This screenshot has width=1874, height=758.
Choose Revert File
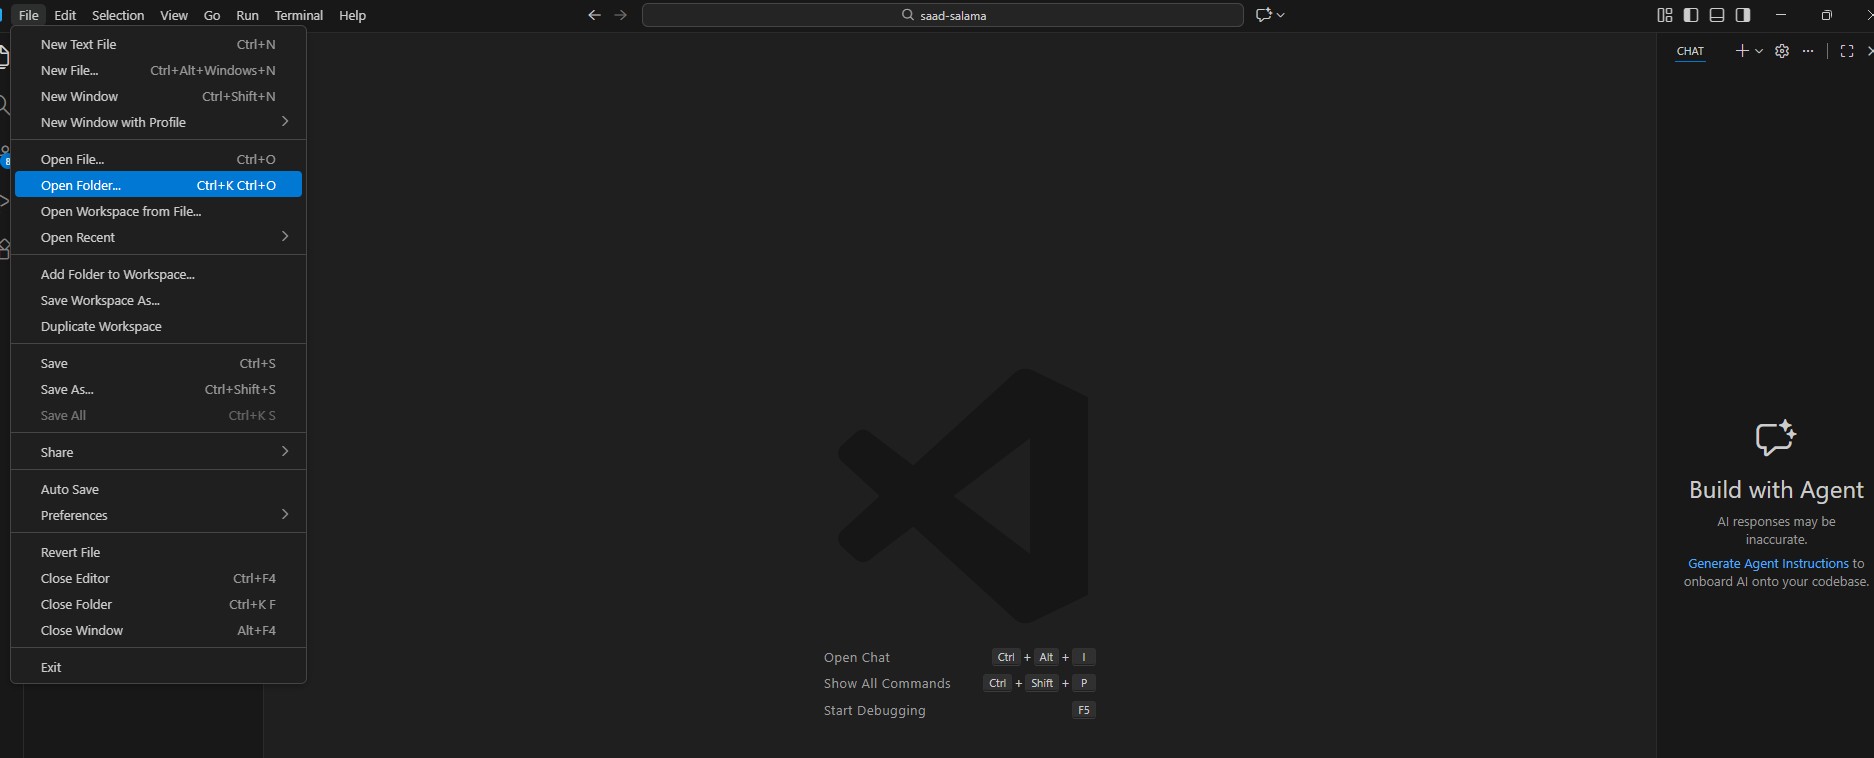[x=158, y=552]
